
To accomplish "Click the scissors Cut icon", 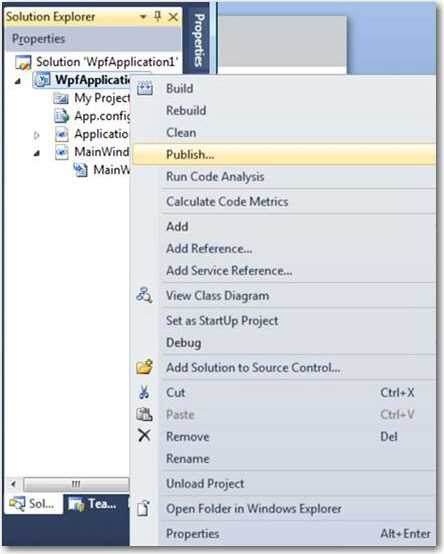I will coord(144,392).
